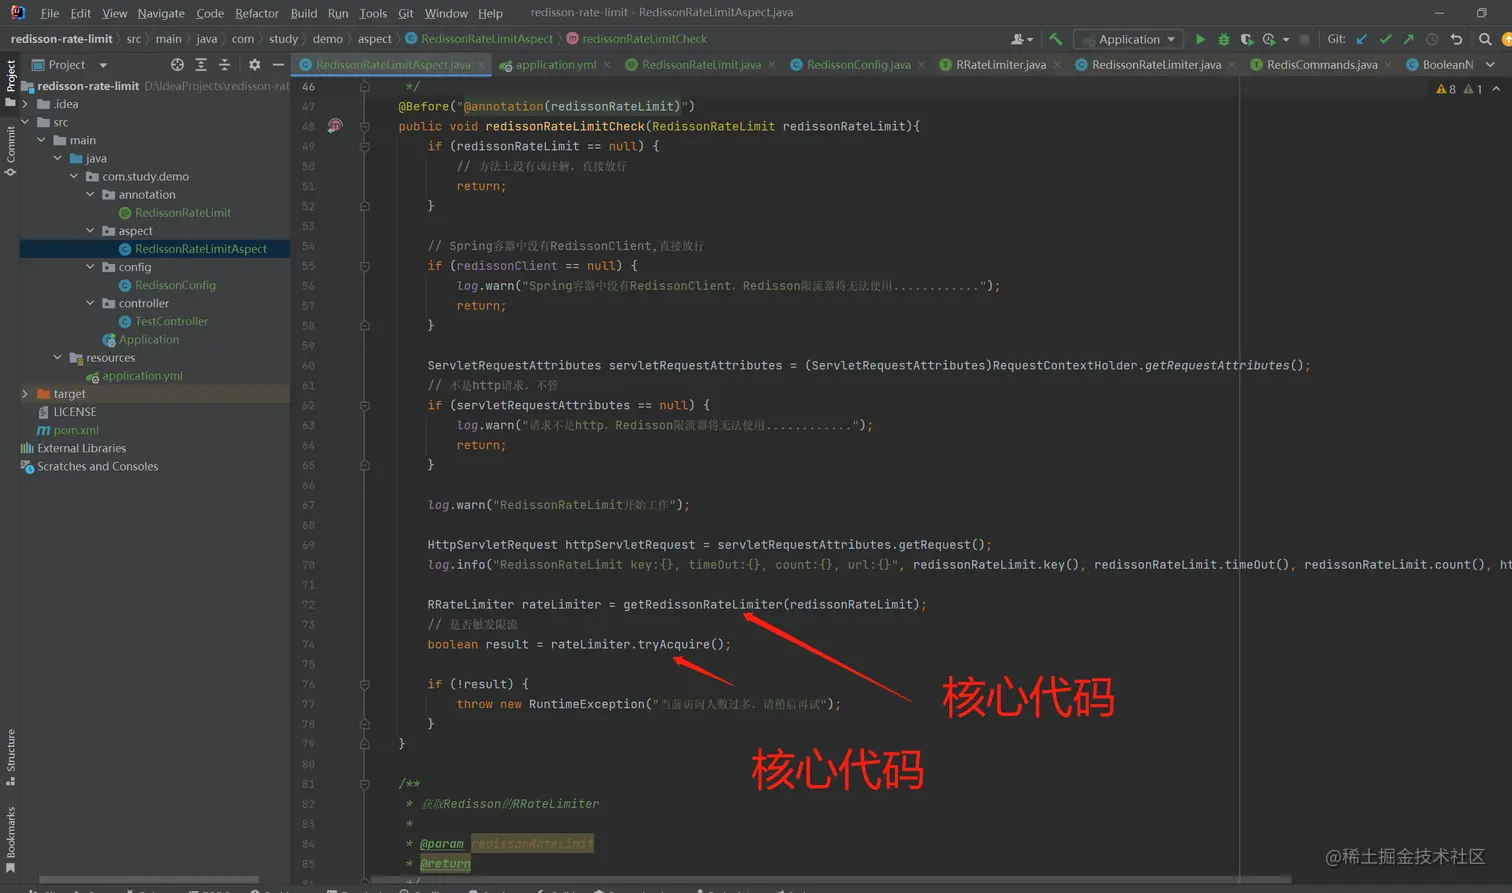This screenshot has height=893, width=1512.
Task: Toggle method fold marker at line 48
Action: click(x=364, y=126)
